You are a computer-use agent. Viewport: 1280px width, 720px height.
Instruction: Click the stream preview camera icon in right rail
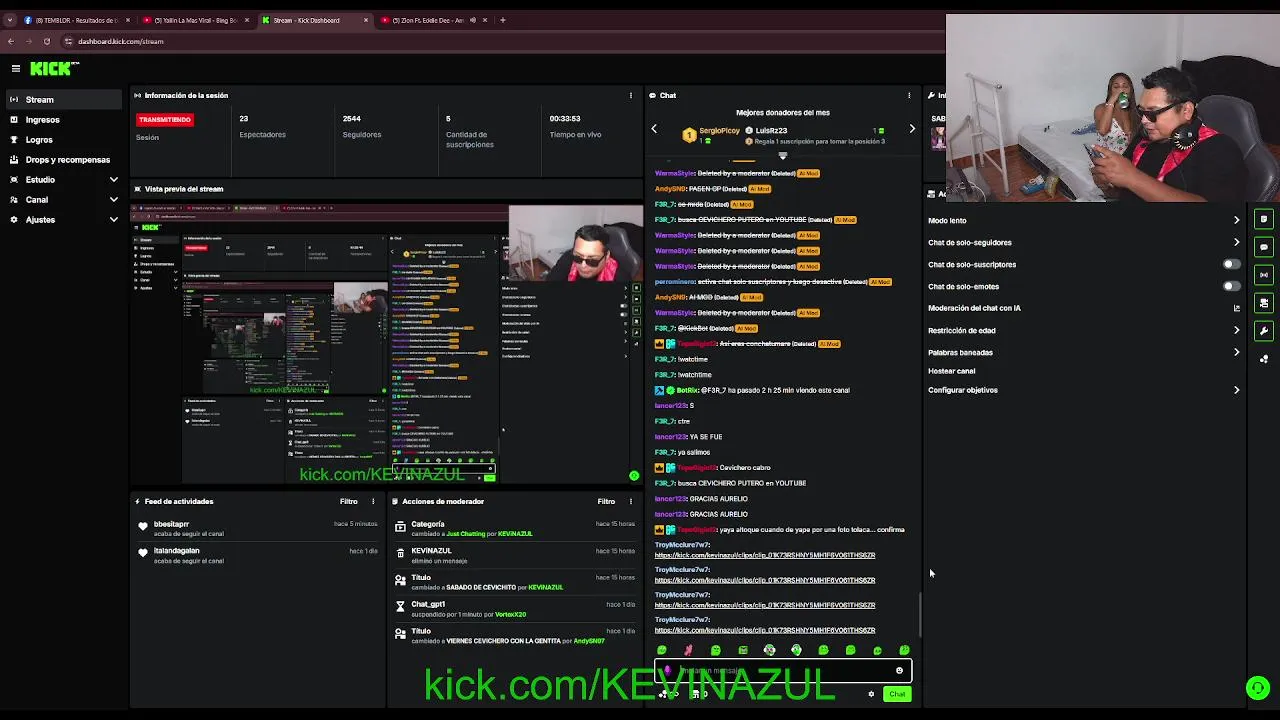click(1264, 303)
